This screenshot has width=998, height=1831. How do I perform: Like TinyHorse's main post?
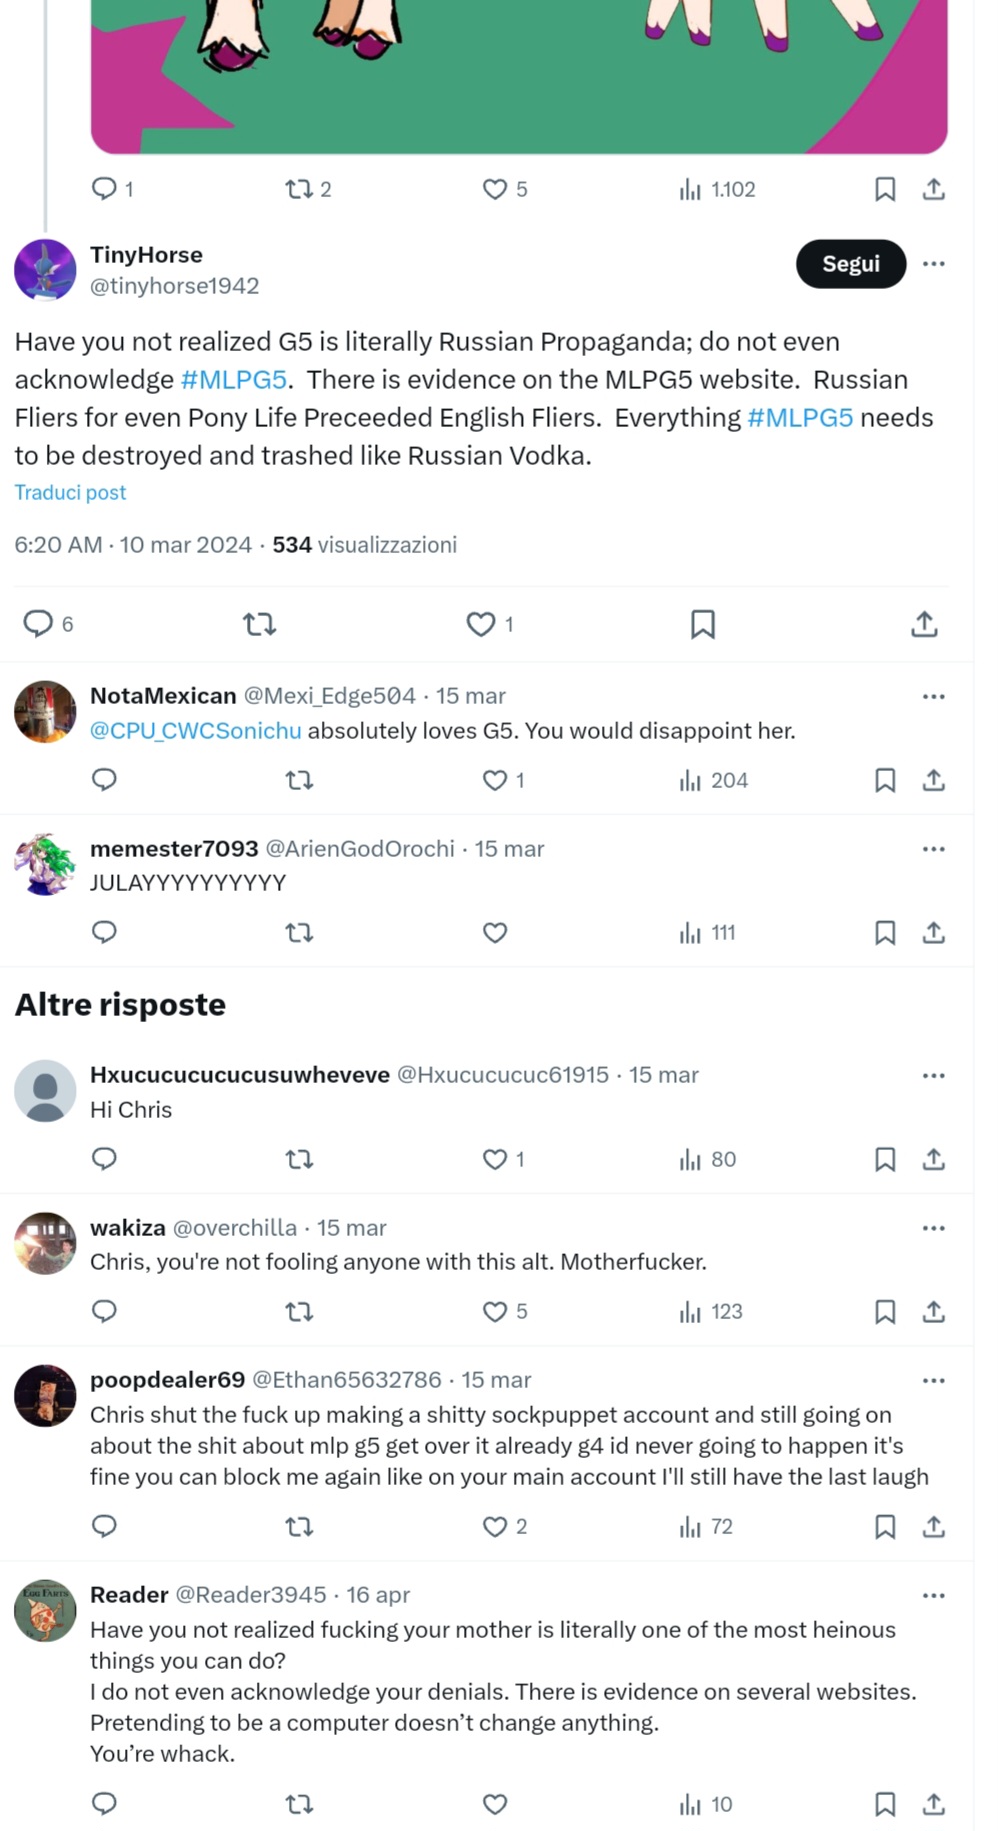(x=481, y=624)
